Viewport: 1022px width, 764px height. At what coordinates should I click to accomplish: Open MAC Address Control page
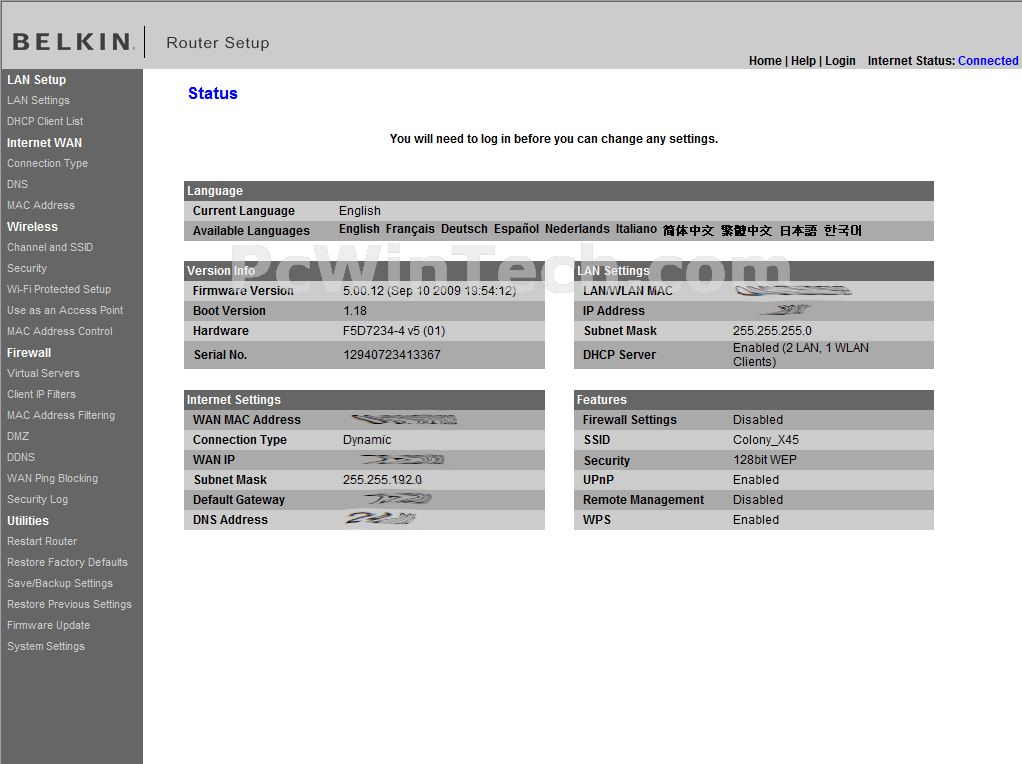60,332
